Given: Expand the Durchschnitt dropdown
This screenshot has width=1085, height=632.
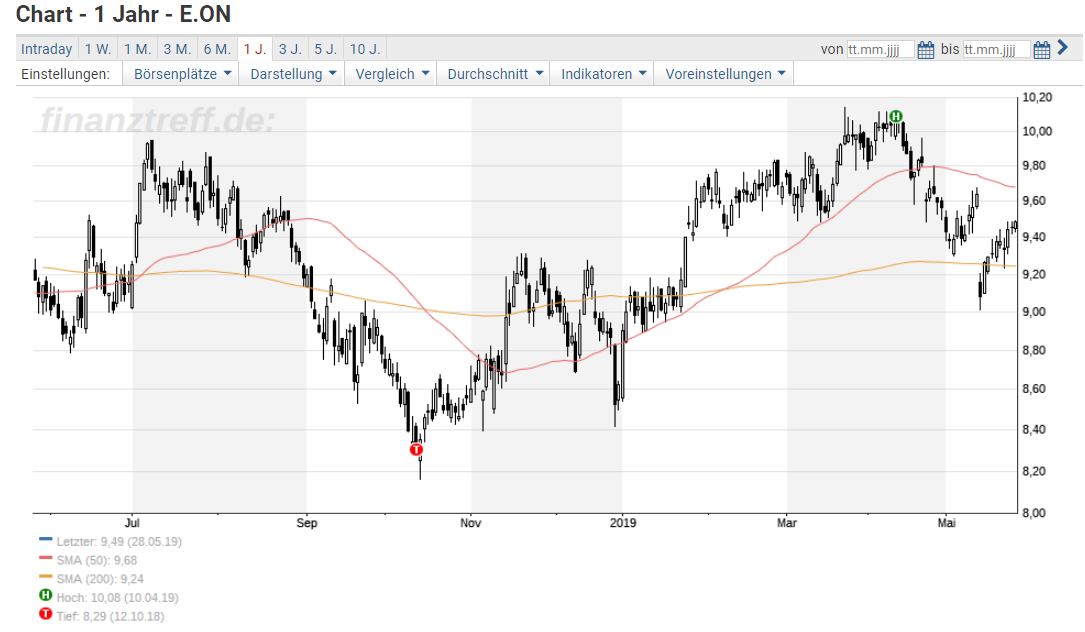Looking at the screenshot, I should click(x=495, y=74).
